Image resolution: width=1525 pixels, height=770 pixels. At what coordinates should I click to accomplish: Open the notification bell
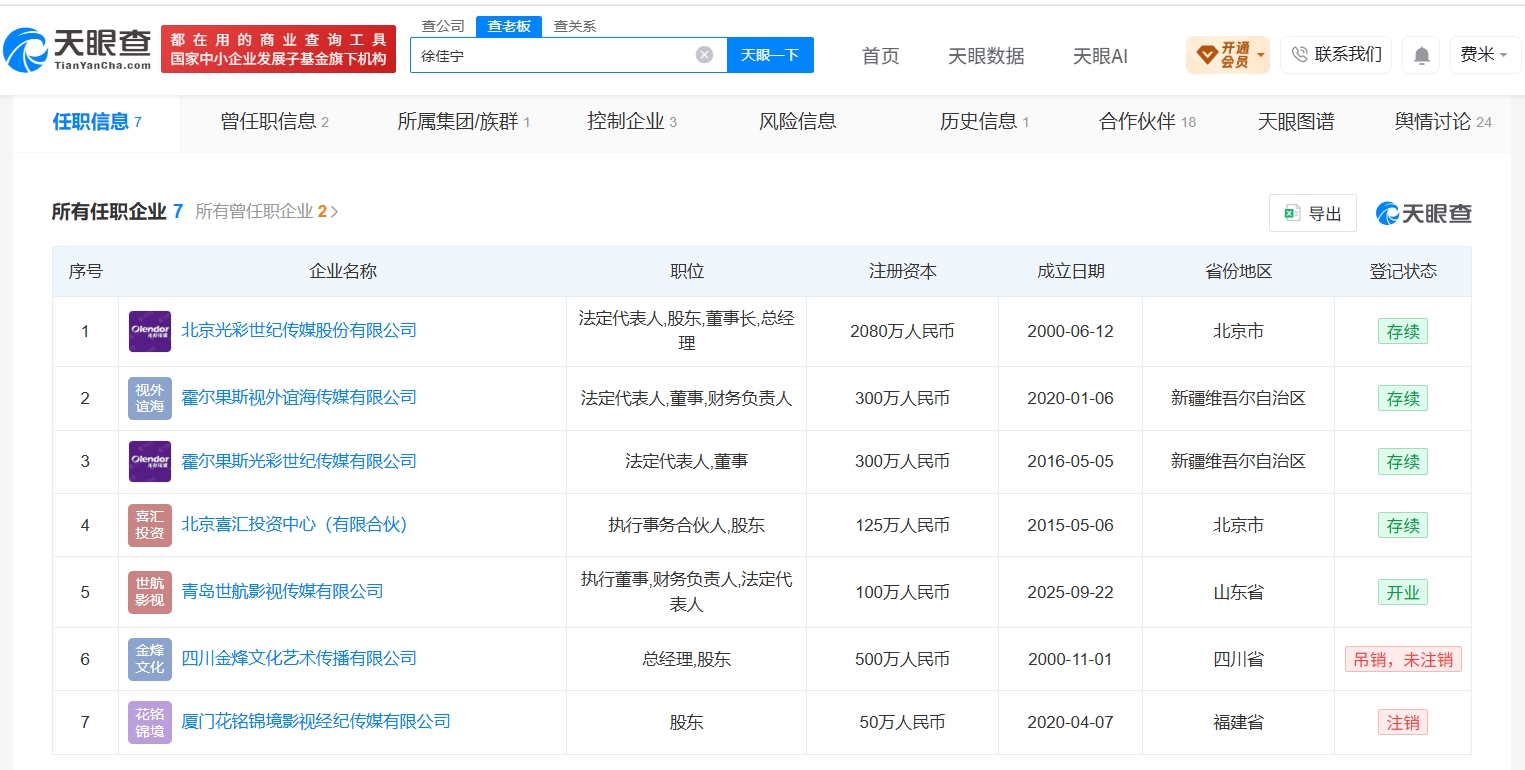click(x=1421, y=55)
